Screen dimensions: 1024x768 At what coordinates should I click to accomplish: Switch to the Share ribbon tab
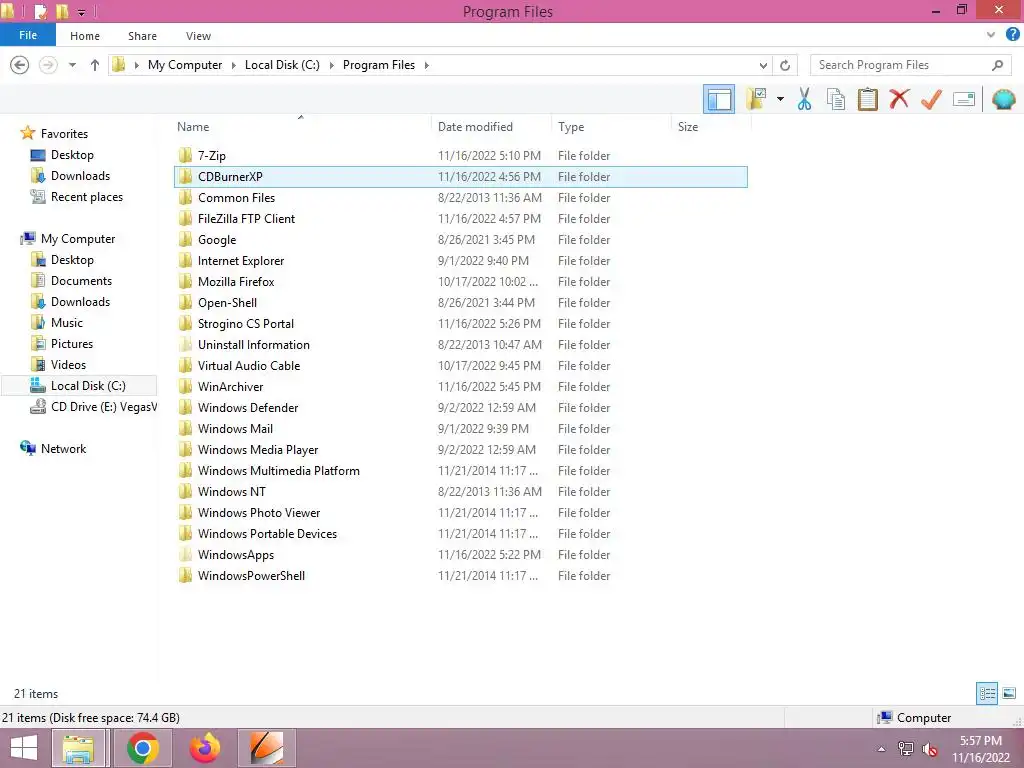142,36
